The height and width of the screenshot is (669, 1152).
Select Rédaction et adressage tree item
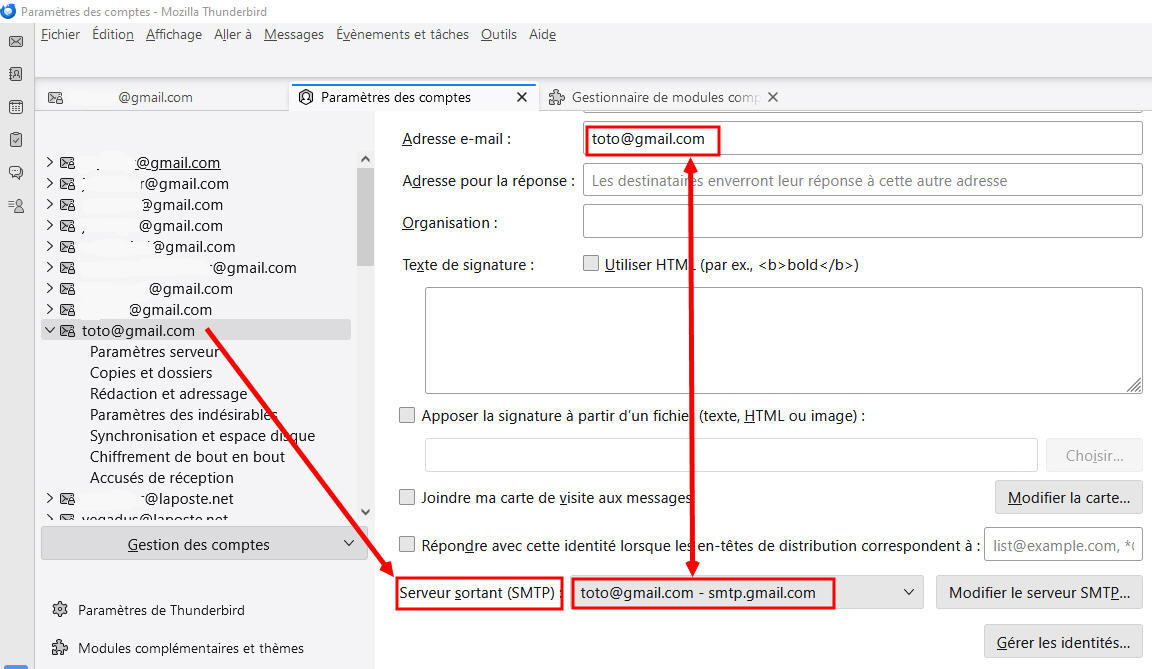(168, 394)
